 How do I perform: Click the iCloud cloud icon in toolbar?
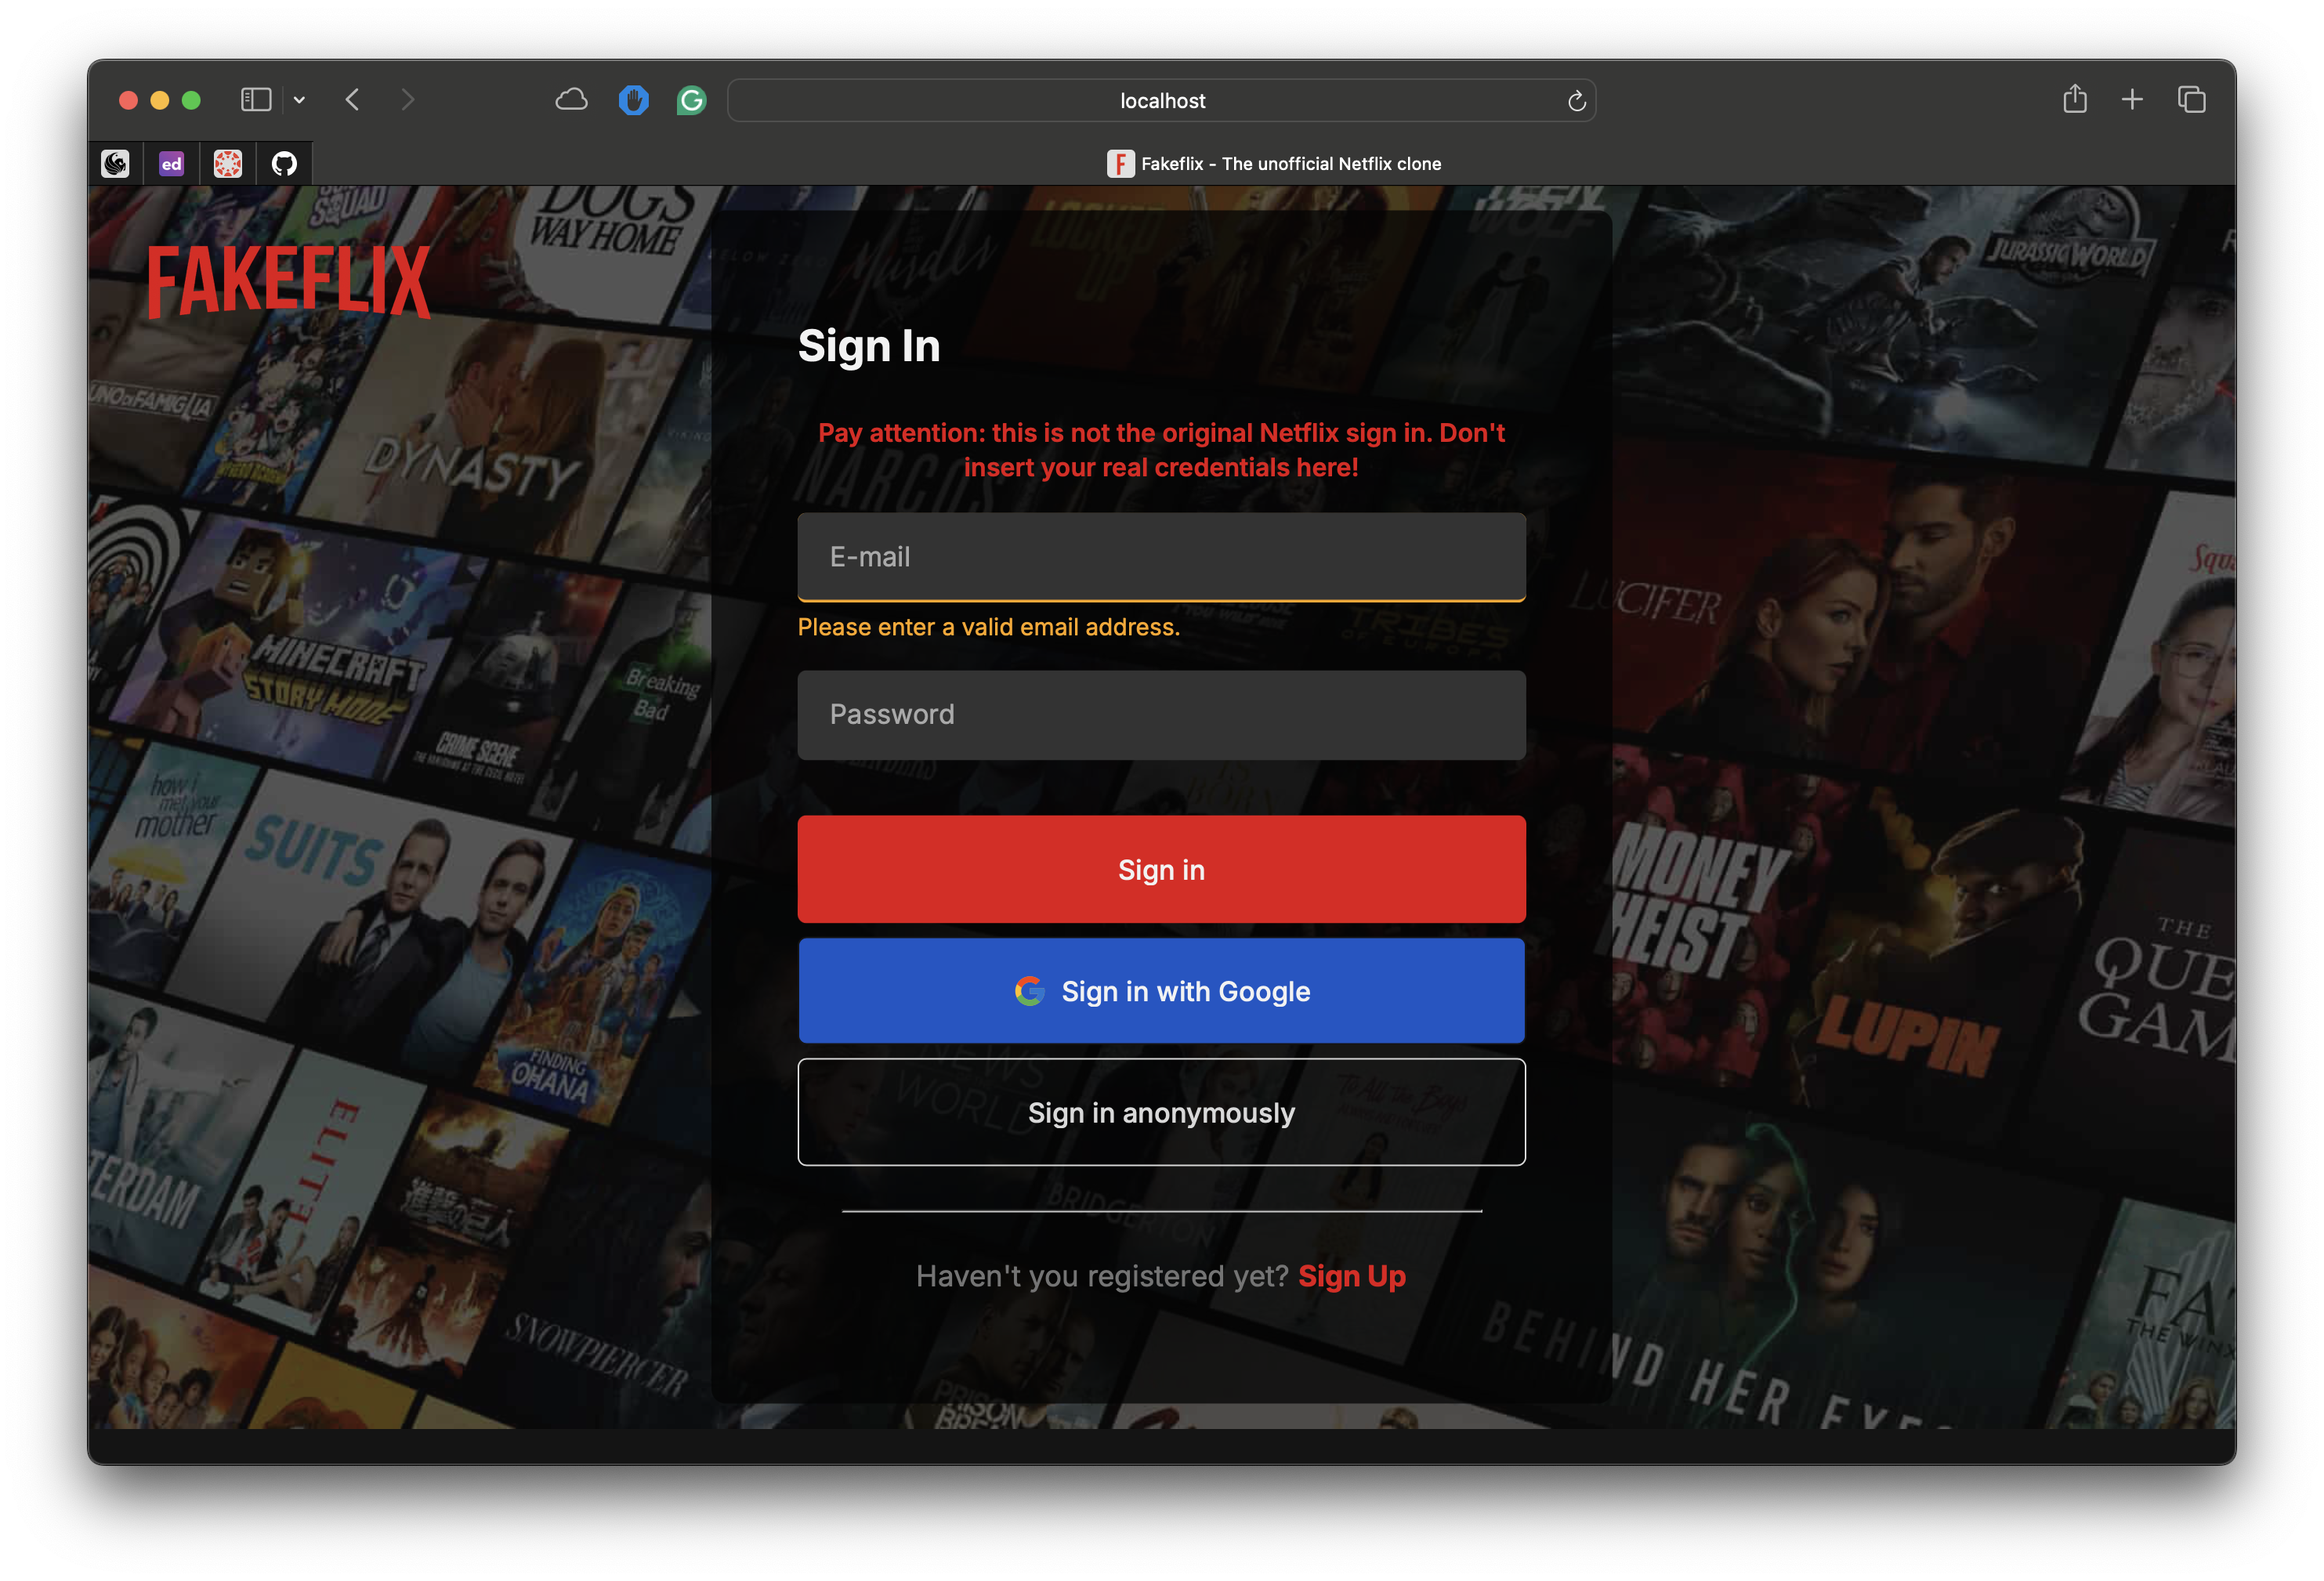point(571,99)
